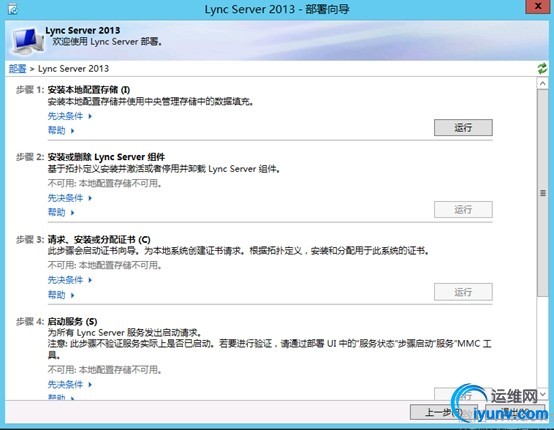Click step 2 status 不可用: 本地配置存储不可用
This screenshot has height=430, width=554.
click(105, 183)
